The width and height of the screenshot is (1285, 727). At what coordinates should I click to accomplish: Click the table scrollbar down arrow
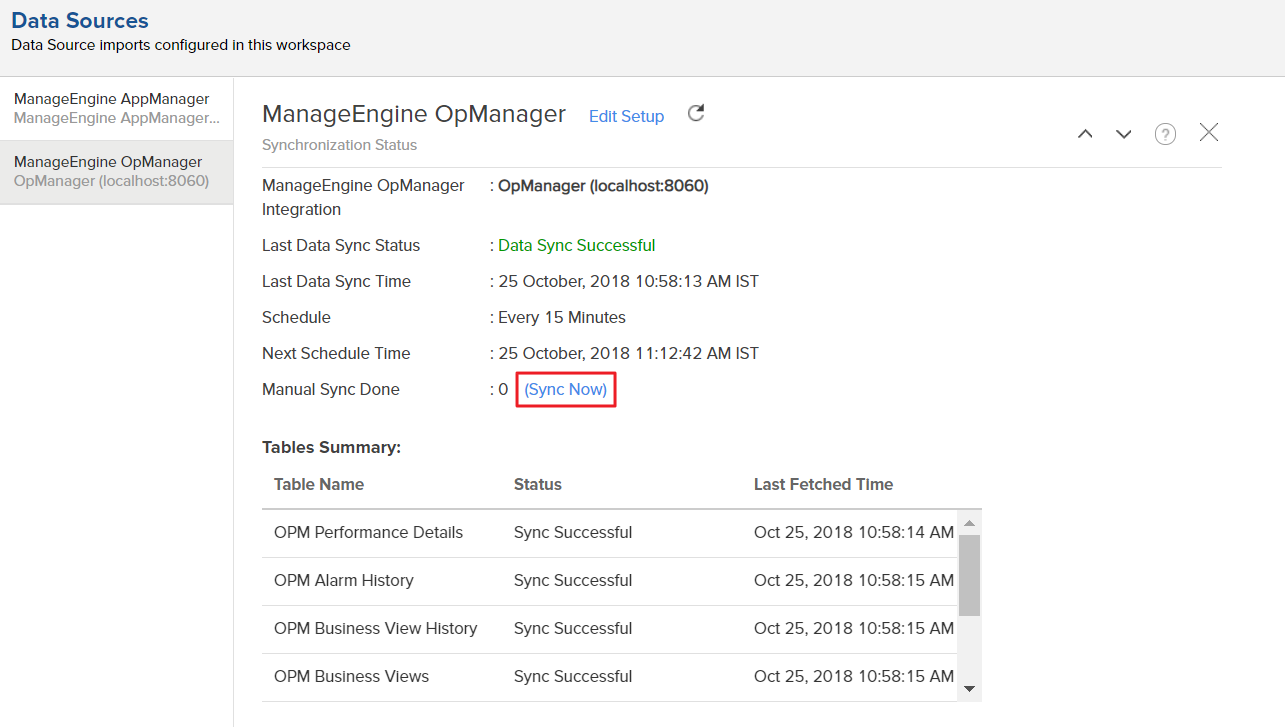[969, 688]
